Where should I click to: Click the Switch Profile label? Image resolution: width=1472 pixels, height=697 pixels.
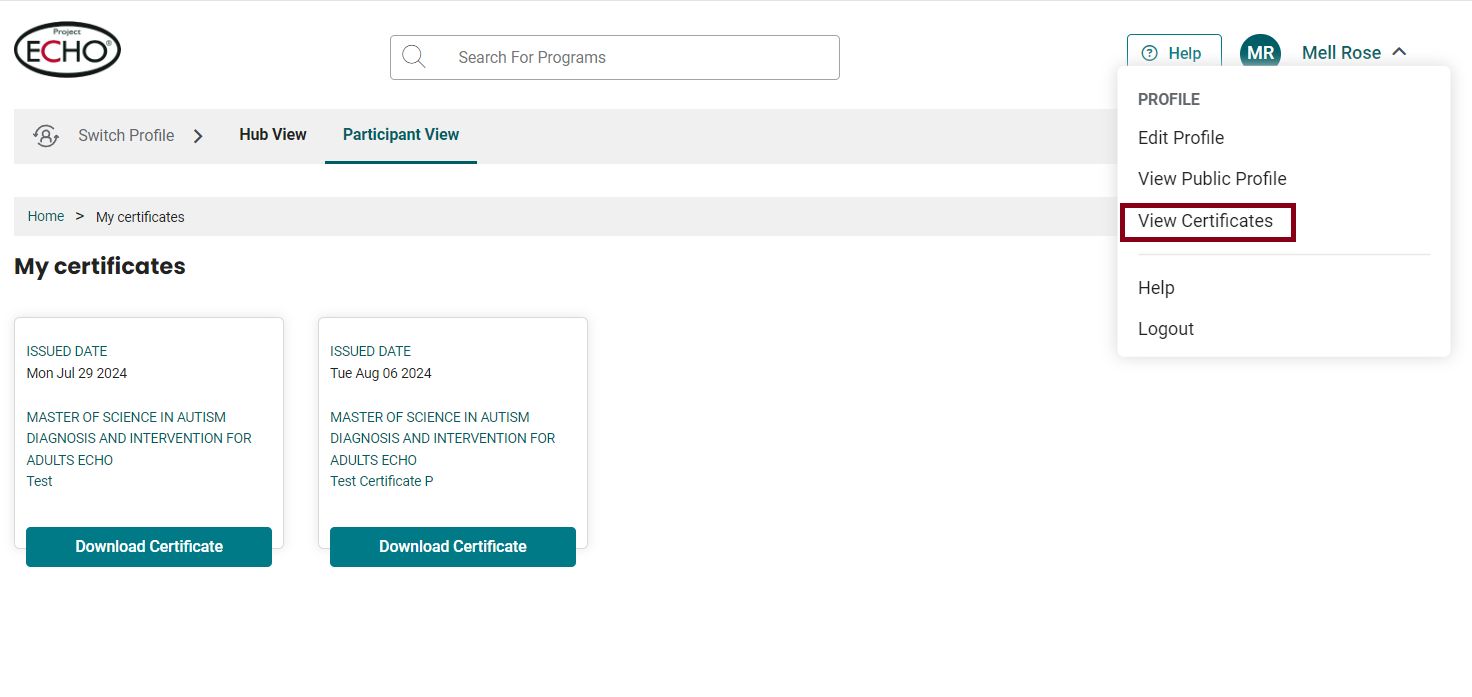tap(126, 136)
